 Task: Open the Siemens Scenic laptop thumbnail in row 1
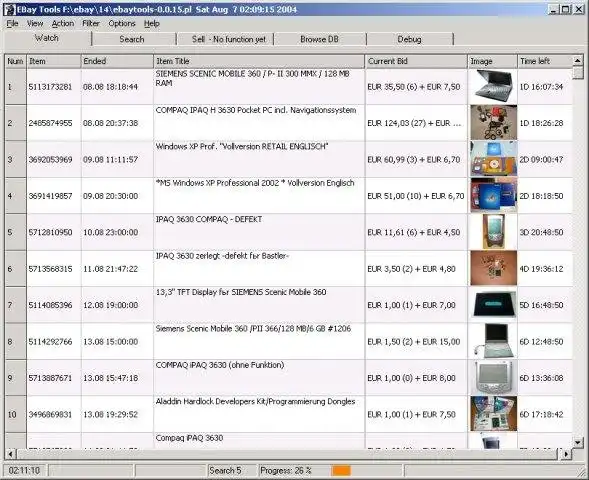(494, 87)
